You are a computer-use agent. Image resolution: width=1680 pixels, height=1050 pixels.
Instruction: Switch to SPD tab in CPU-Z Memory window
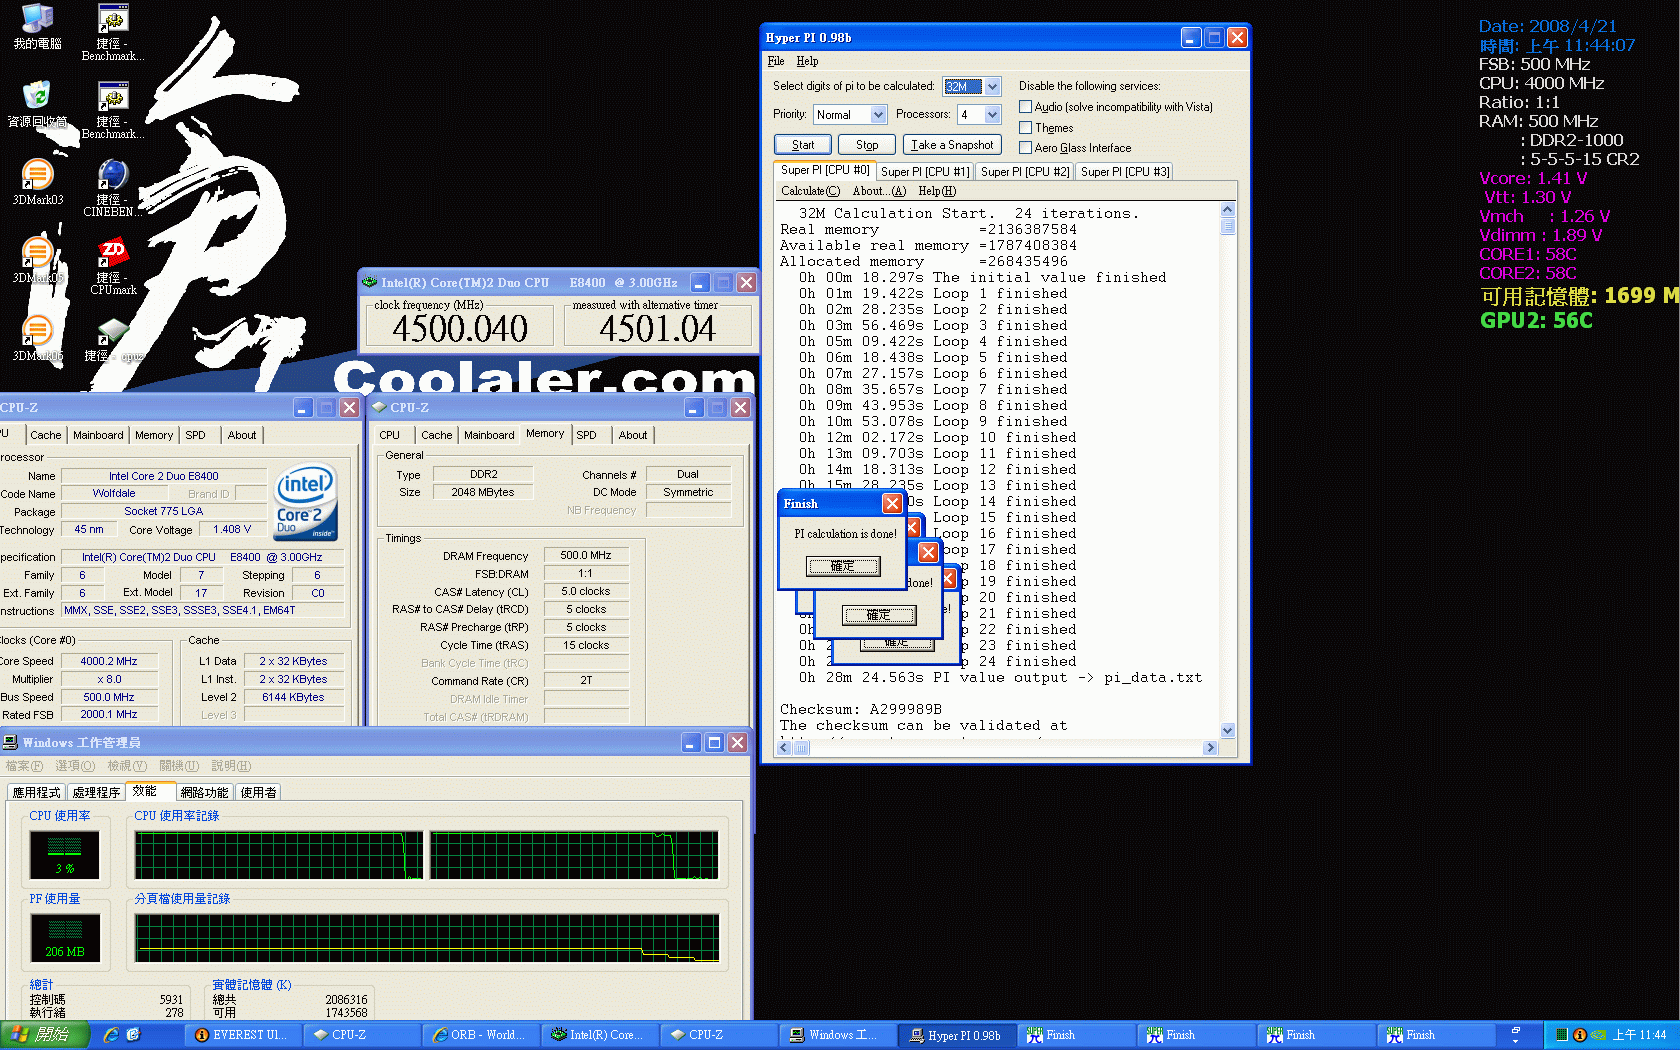587,435
